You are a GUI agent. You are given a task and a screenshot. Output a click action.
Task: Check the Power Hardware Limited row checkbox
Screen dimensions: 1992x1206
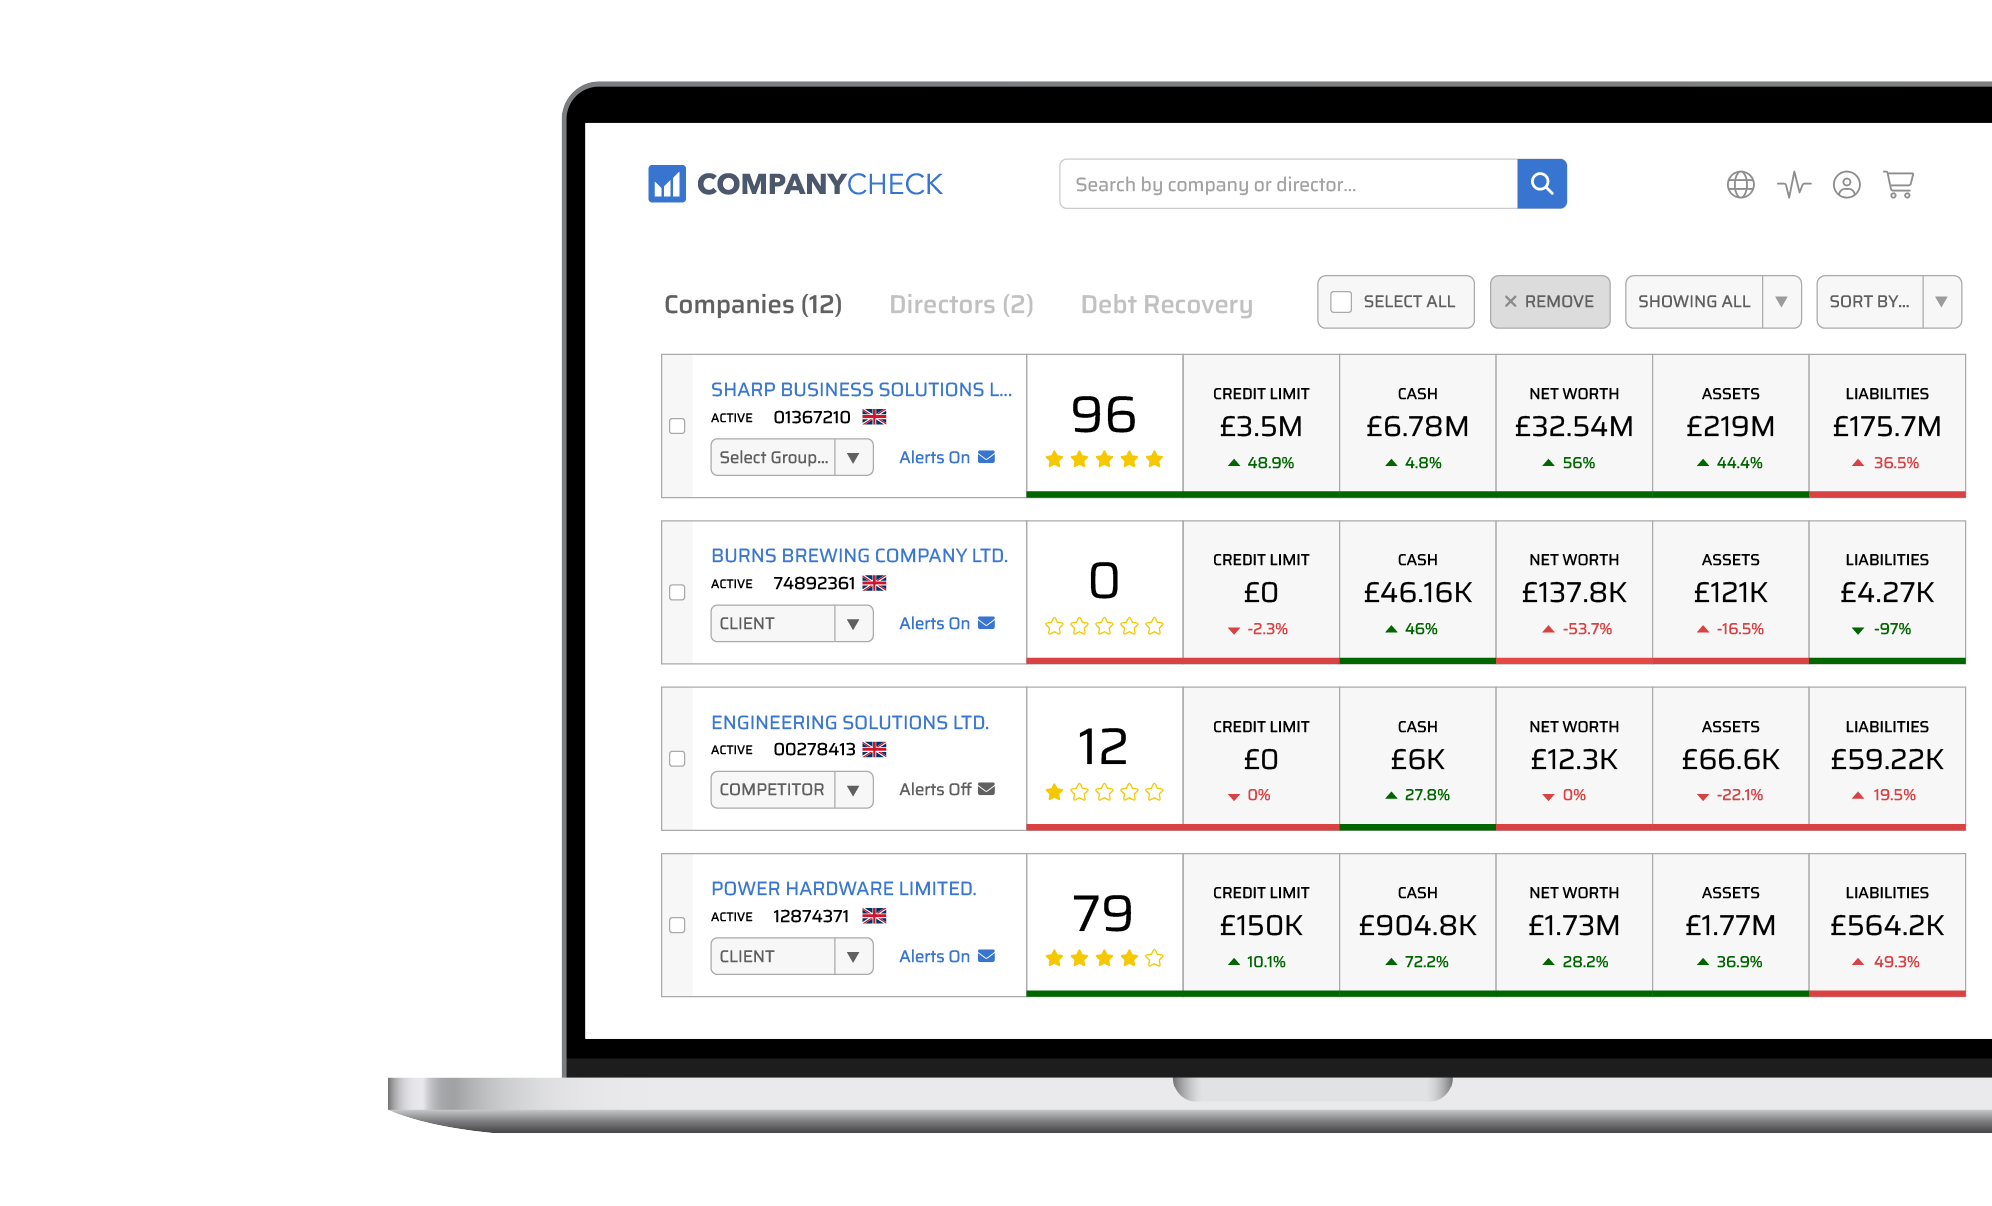[x=677, y=925]
